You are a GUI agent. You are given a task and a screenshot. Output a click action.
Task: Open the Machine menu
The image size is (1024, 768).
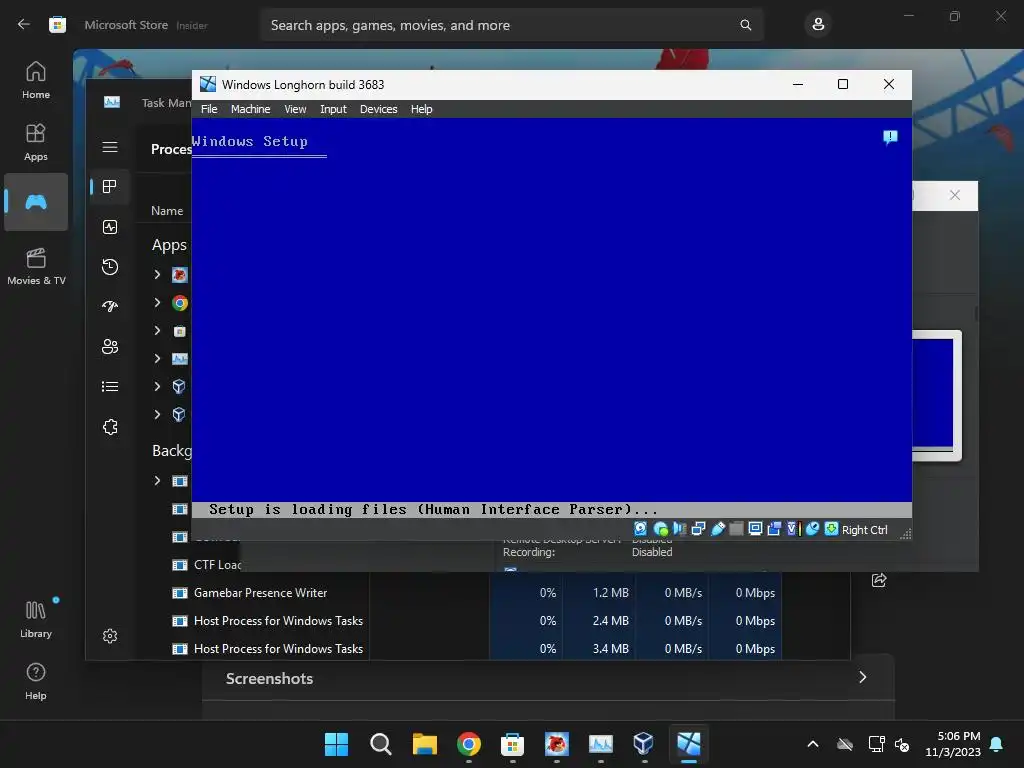point(250,109)
